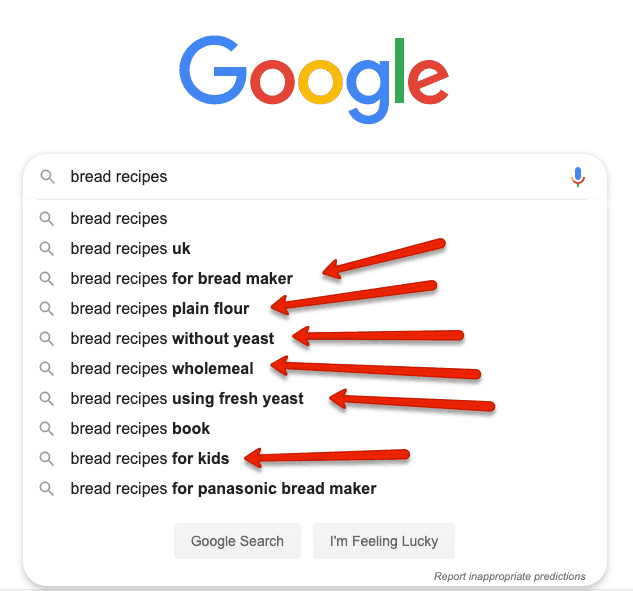The width and height of the screenshot is (633, 591).
Task: Click the microphone voice search icon
Action: (578, 177)
